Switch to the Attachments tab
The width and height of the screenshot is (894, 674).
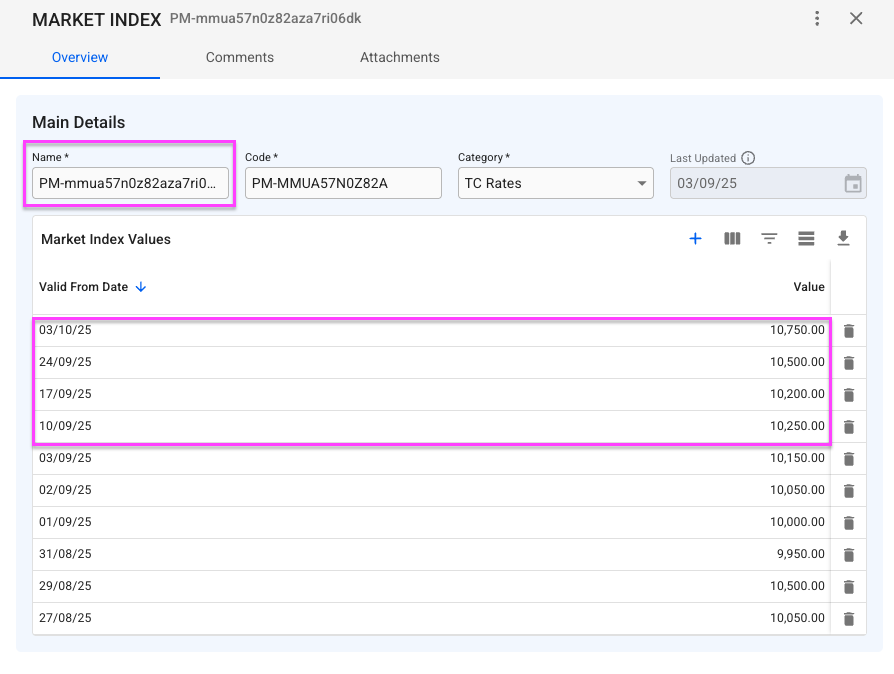400,58
